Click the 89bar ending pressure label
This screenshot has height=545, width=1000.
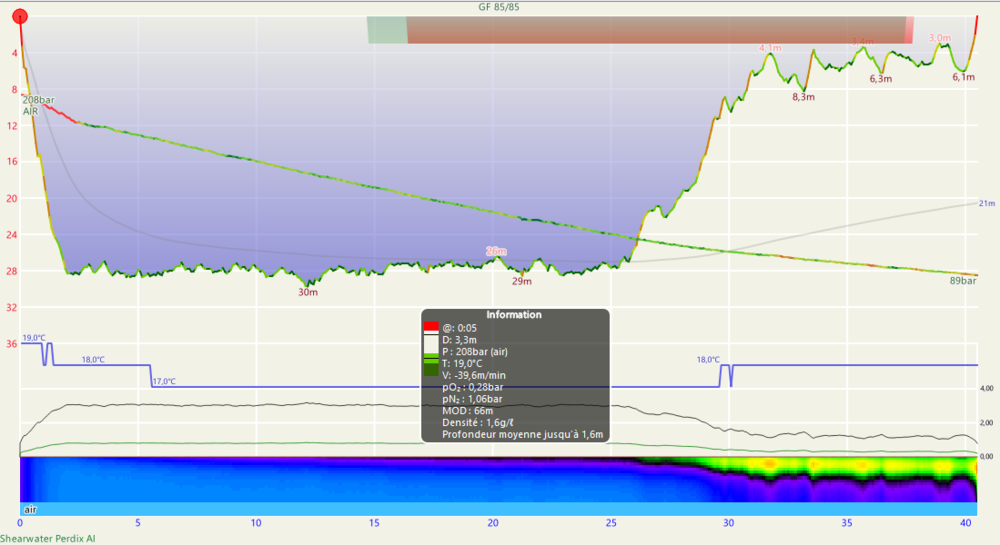tap(963, 280)
